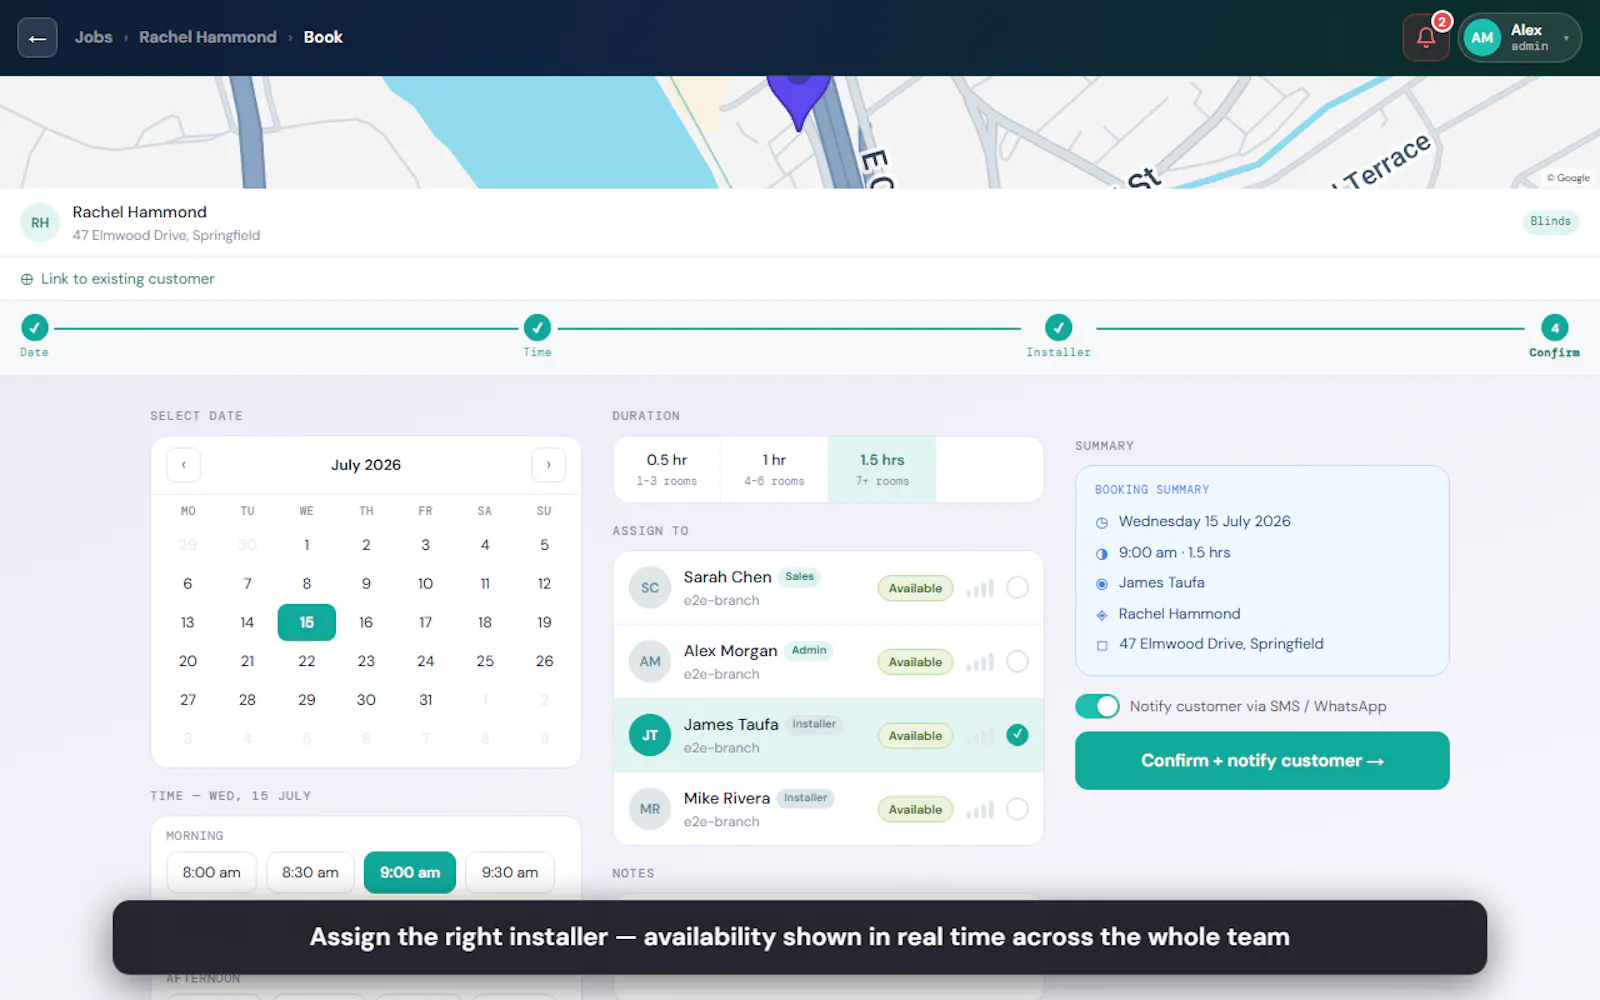Choose the 0.5 hr duration
This screenshot has width=1600, height=1000.
667,469
